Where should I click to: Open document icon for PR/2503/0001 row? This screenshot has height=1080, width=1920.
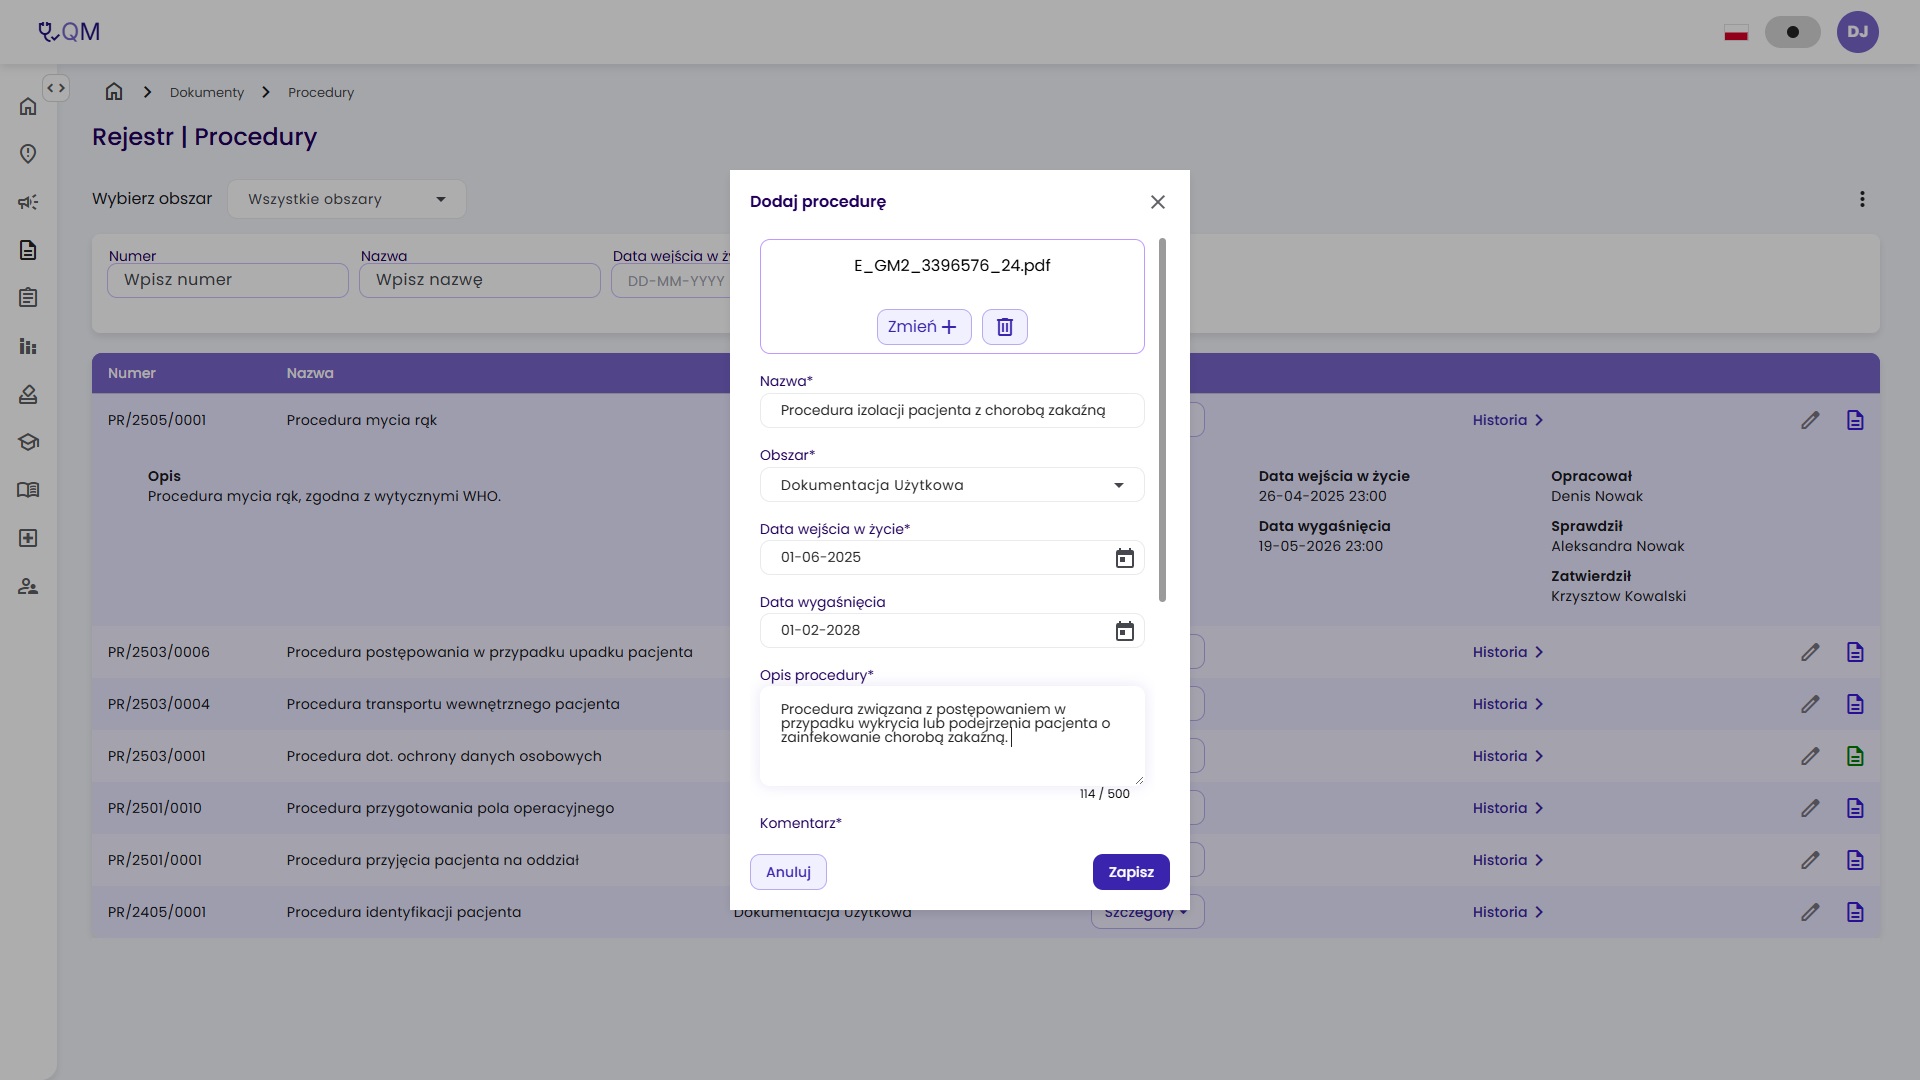pos(1855,756)
